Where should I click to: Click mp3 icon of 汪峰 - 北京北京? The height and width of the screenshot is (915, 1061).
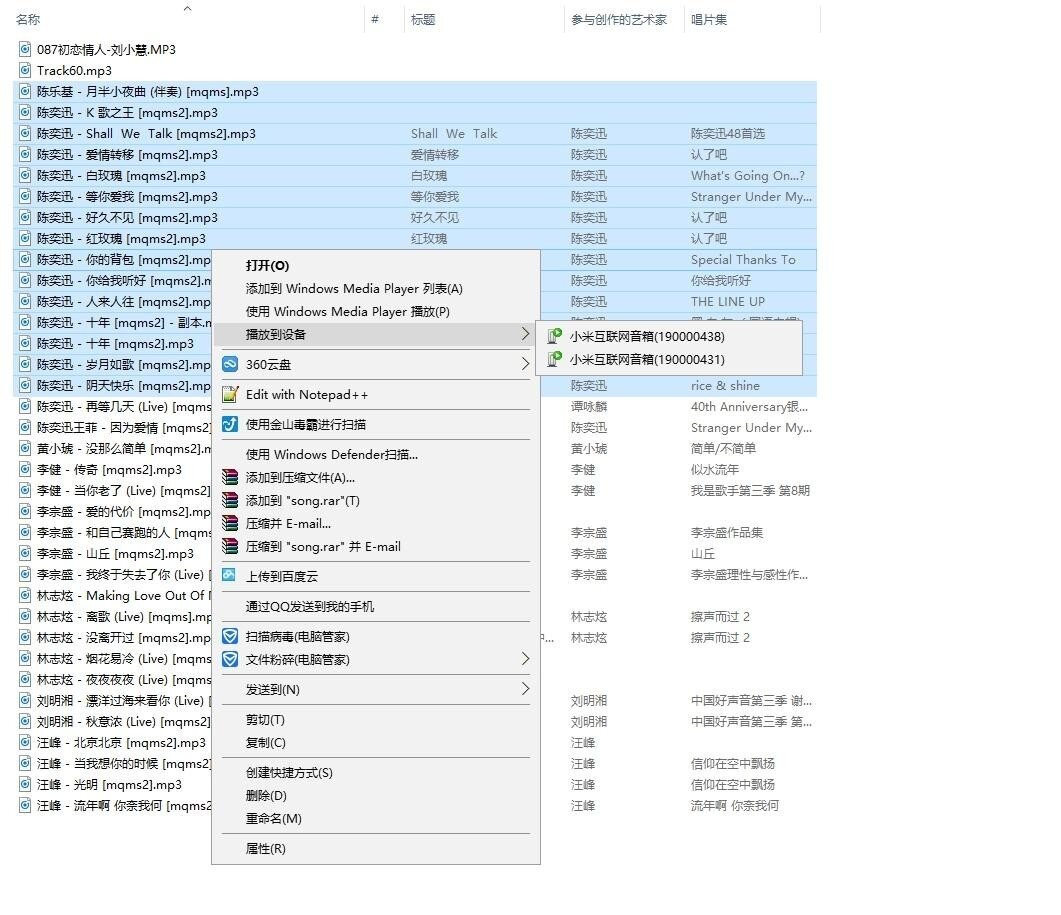pyautogui.click(x=25, y=742)
